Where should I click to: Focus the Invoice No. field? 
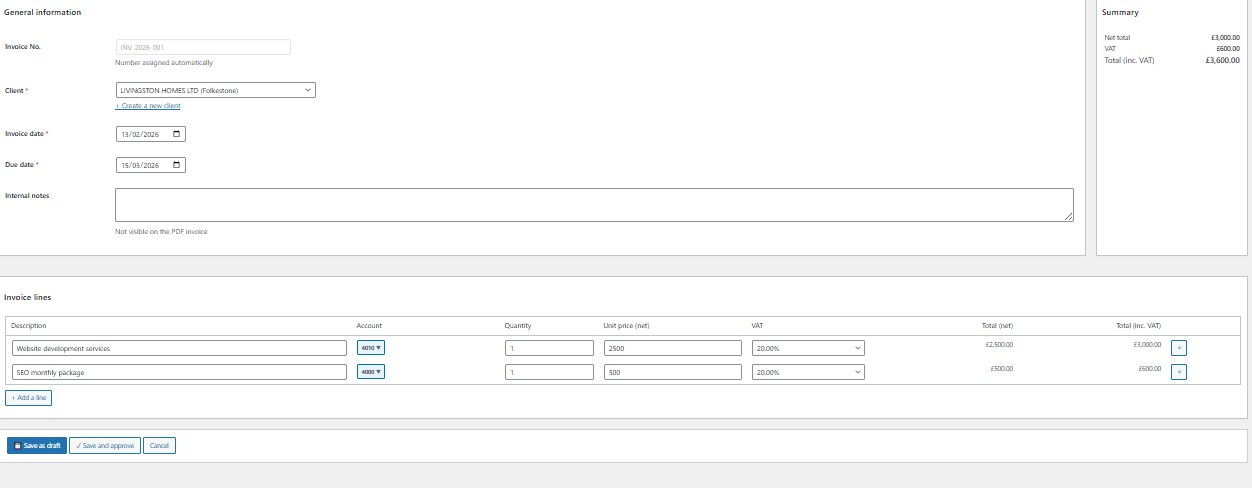click(x=203, y=47)
